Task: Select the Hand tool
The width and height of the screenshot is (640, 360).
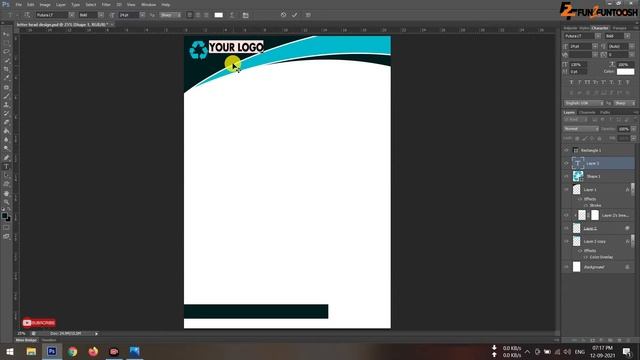Action: pos(6,193)
